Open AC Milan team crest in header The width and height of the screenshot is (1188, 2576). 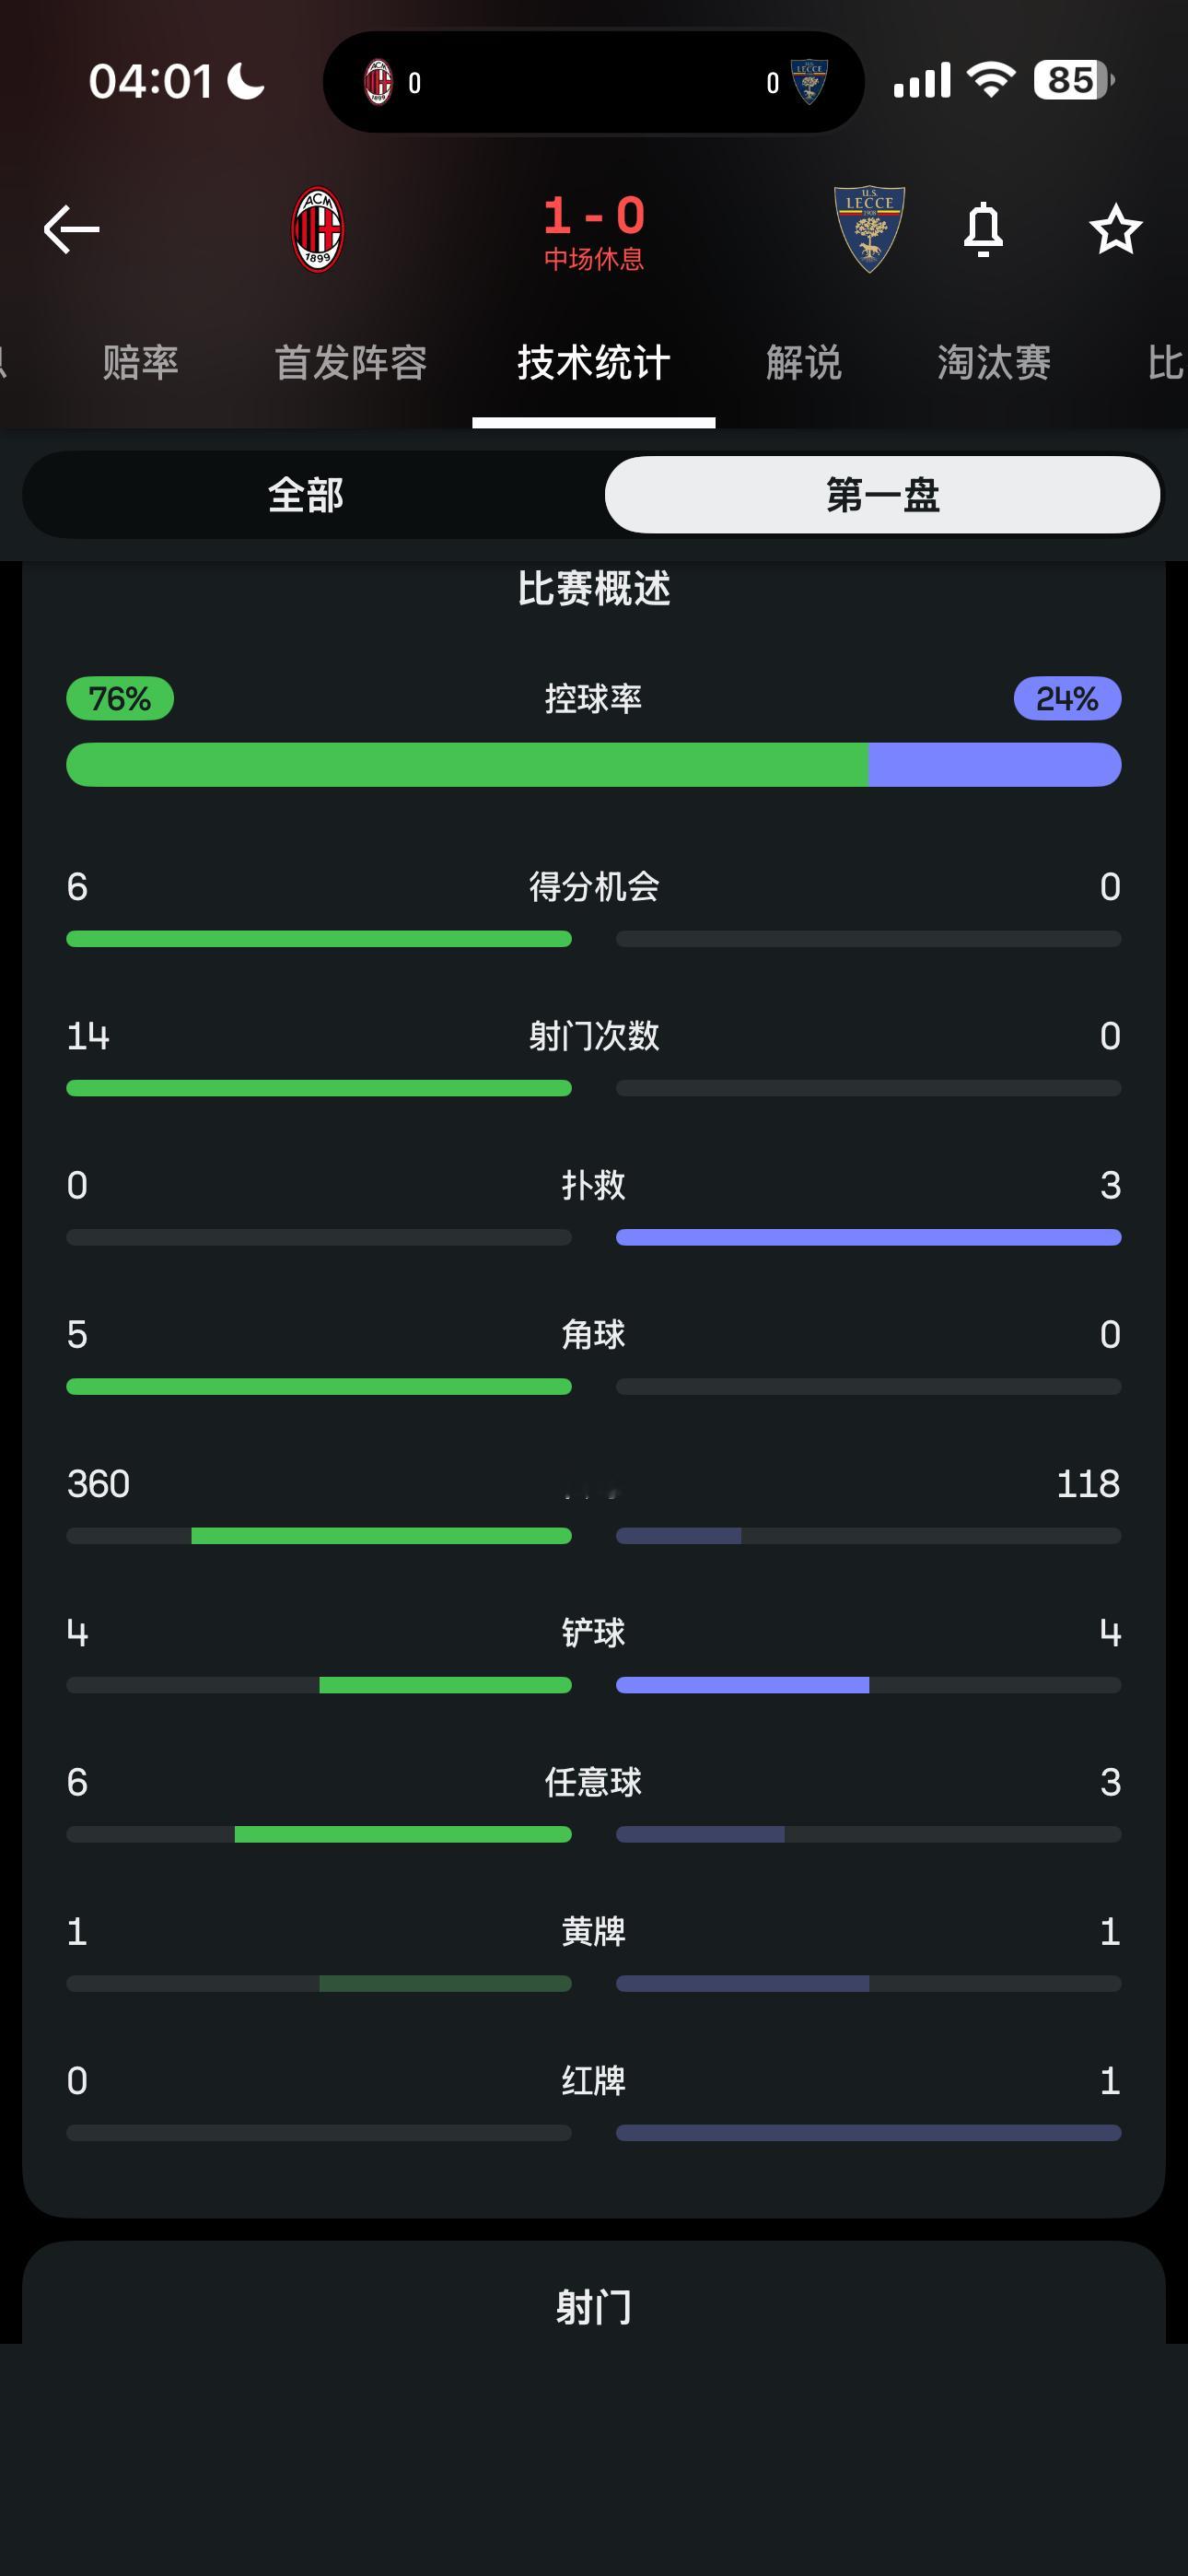click(318, 229)
